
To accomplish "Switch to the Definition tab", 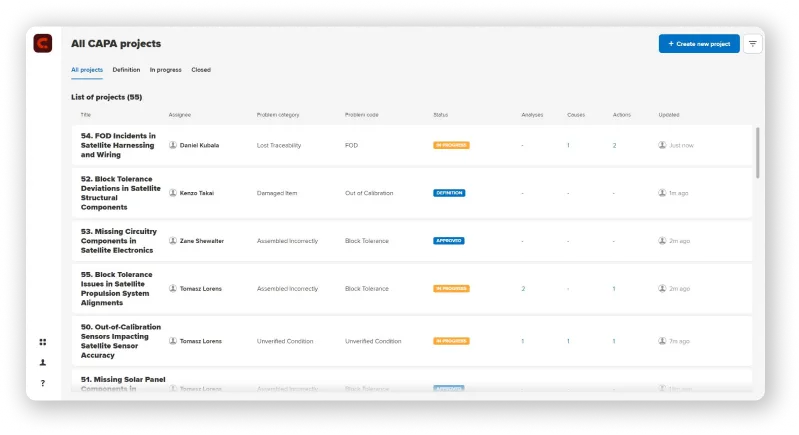I will tap(126, 70).
